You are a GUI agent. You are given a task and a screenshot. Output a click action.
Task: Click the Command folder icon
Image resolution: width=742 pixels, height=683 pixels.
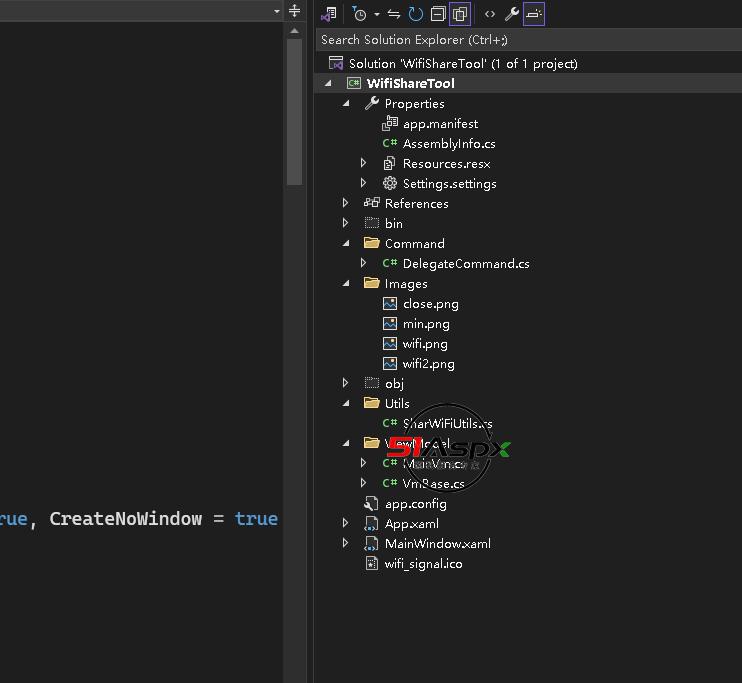coord(372,243)
